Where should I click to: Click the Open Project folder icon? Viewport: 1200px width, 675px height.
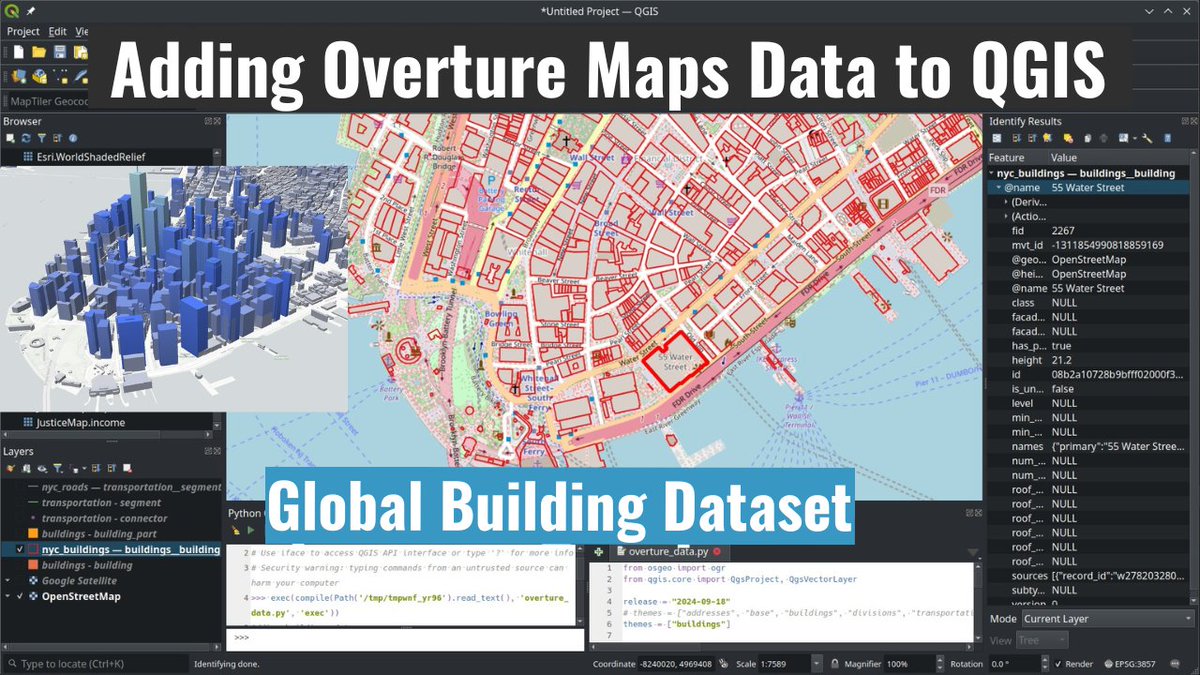[39, 52]
